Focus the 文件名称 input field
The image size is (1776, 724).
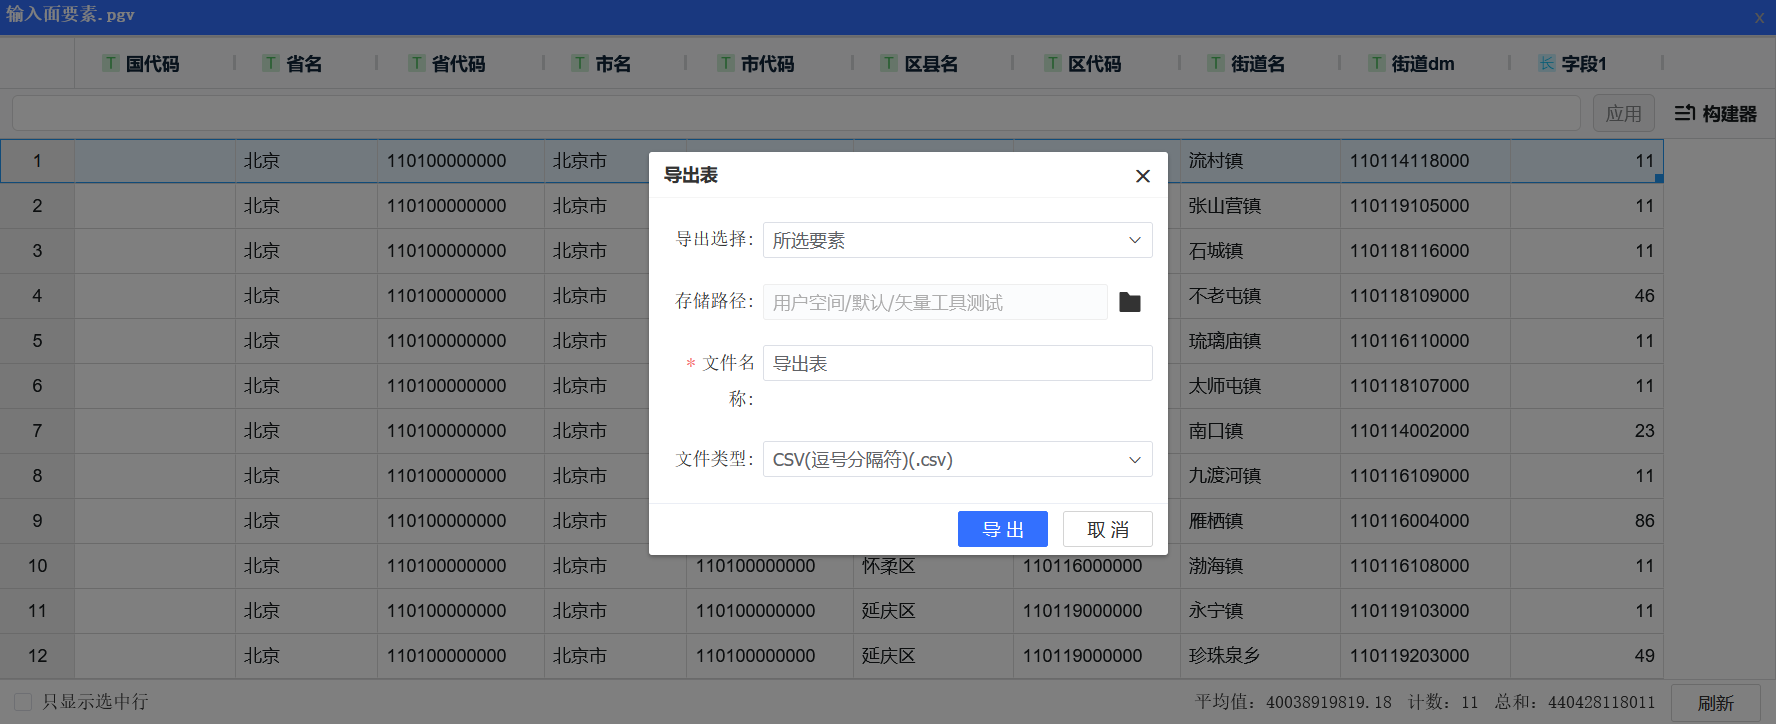coord(957,363)
